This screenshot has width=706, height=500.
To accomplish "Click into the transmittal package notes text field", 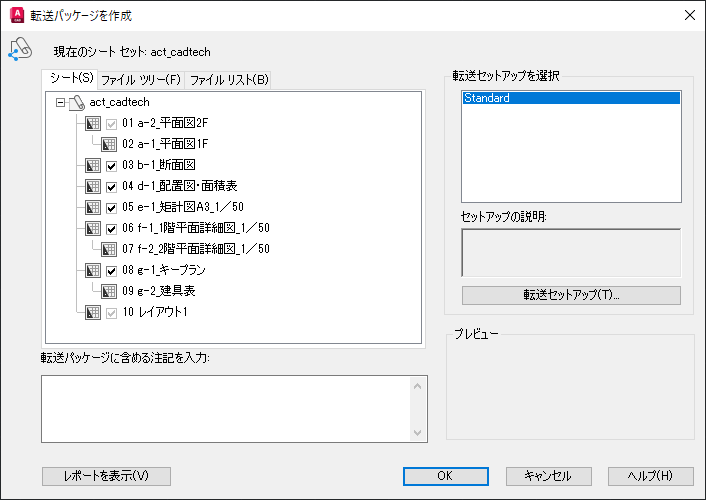I will coord(226,409).
